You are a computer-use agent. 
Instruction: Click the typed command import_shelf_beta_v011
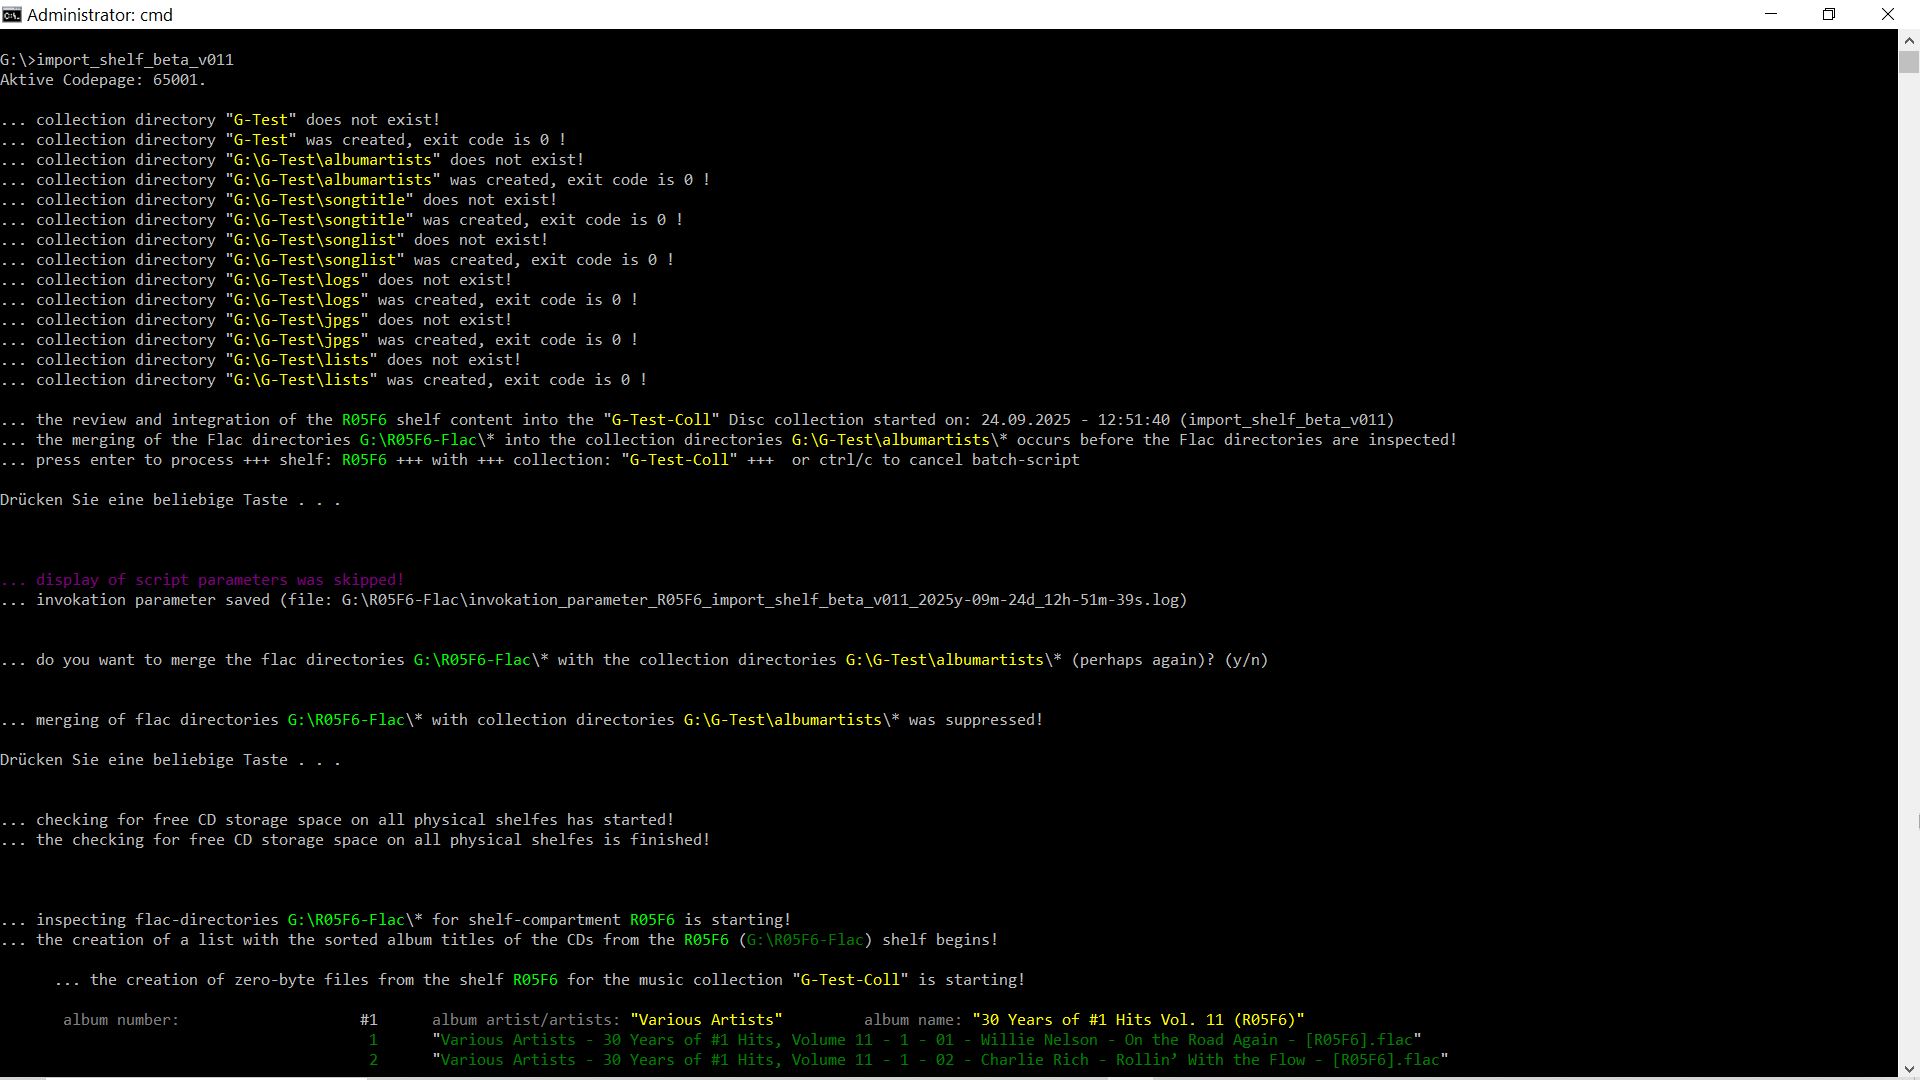pyautogui.click(x=134, y=60)
